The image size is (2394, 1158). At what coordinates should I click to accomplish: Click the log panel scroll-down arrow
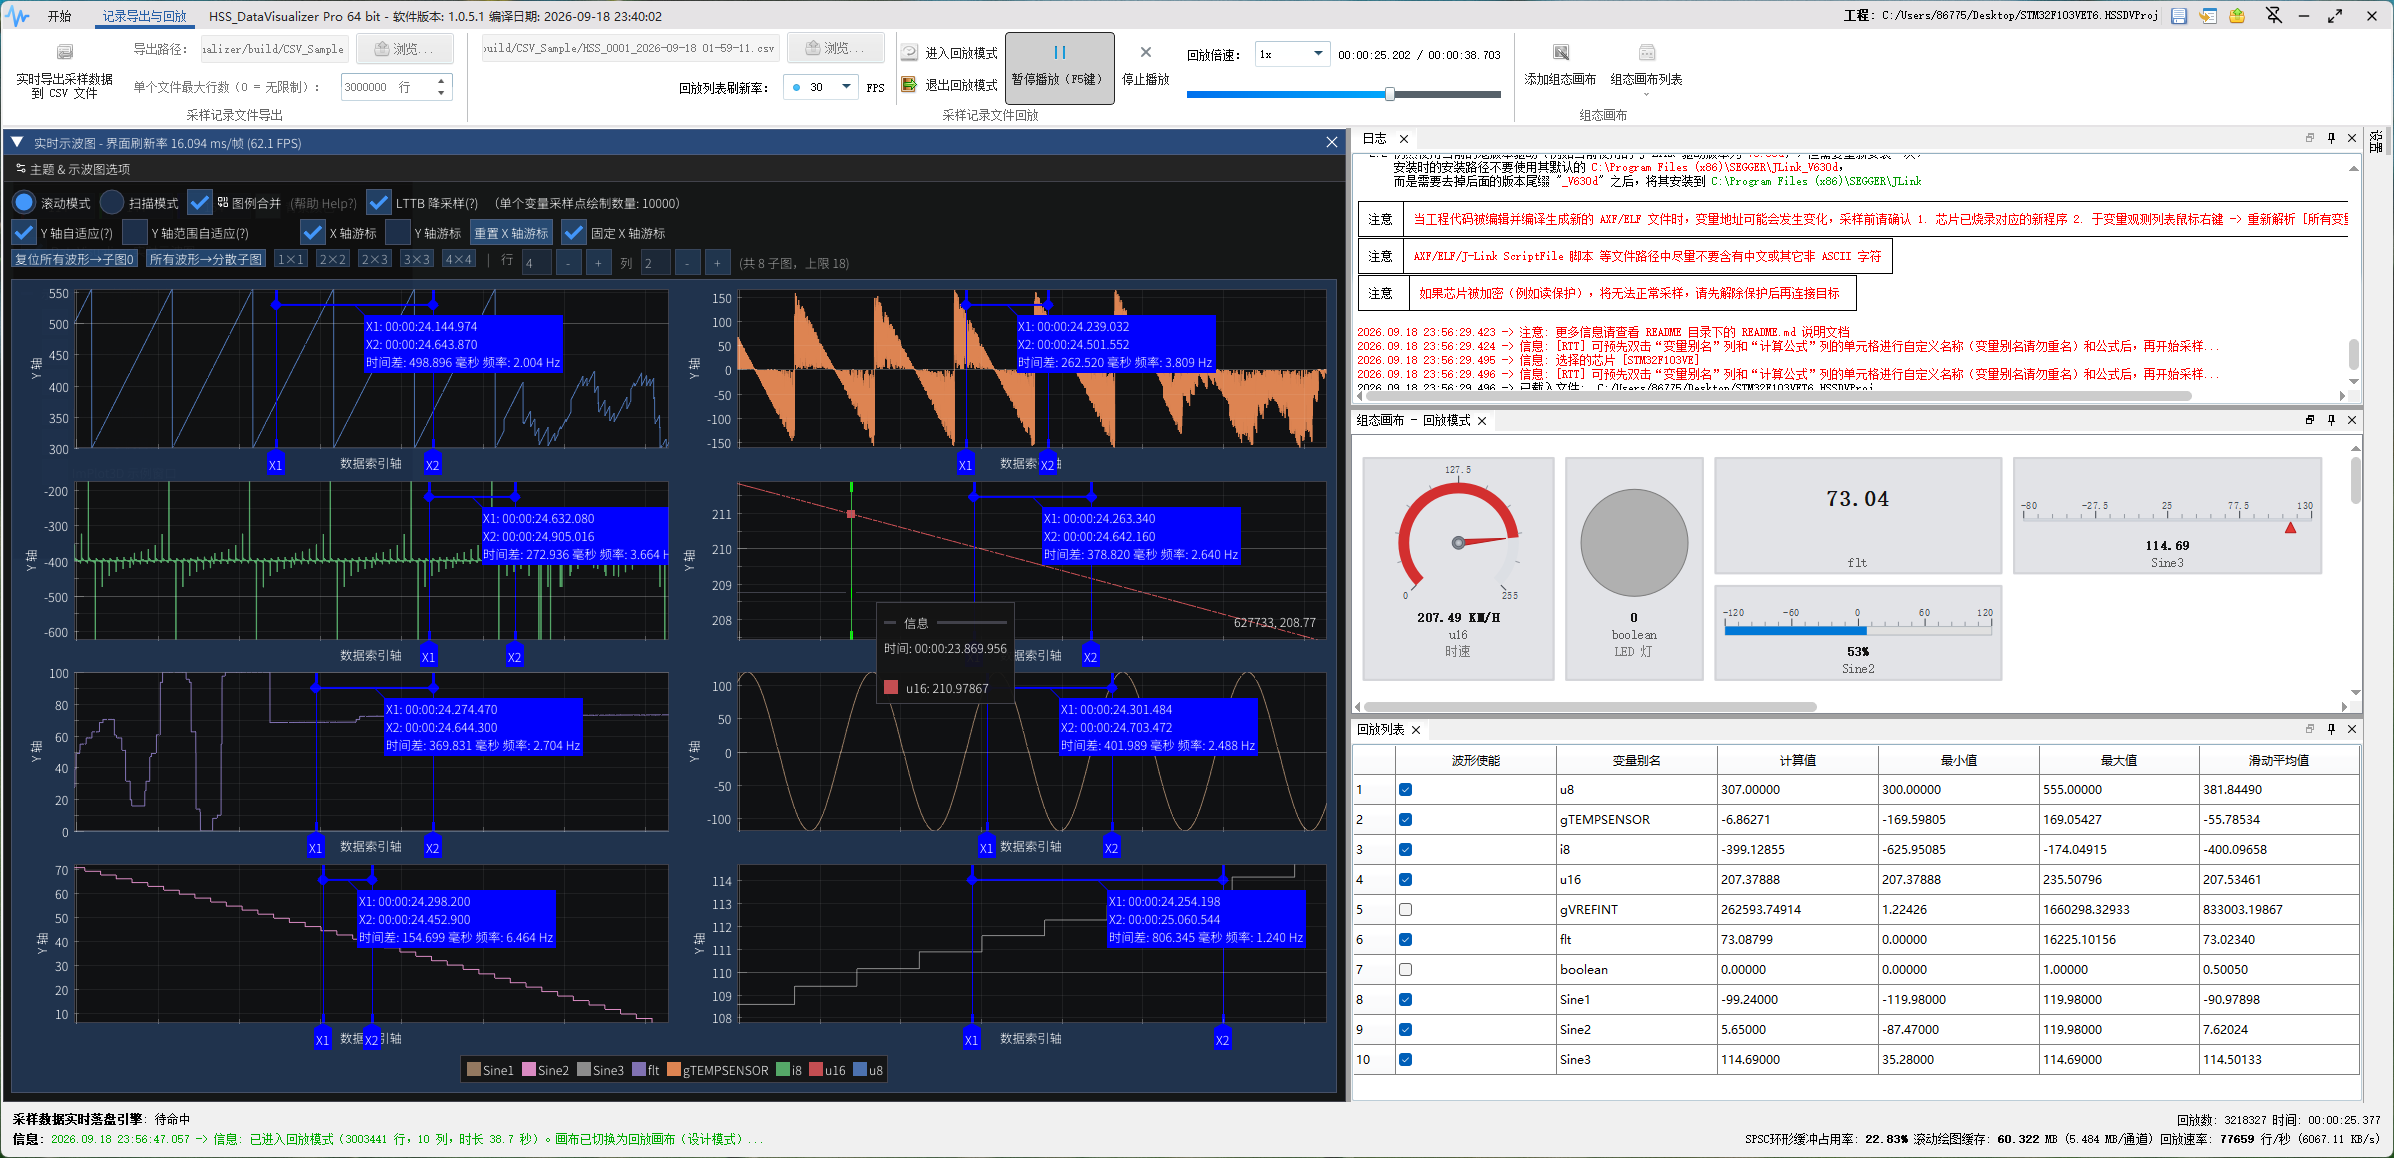(2354, 381)
